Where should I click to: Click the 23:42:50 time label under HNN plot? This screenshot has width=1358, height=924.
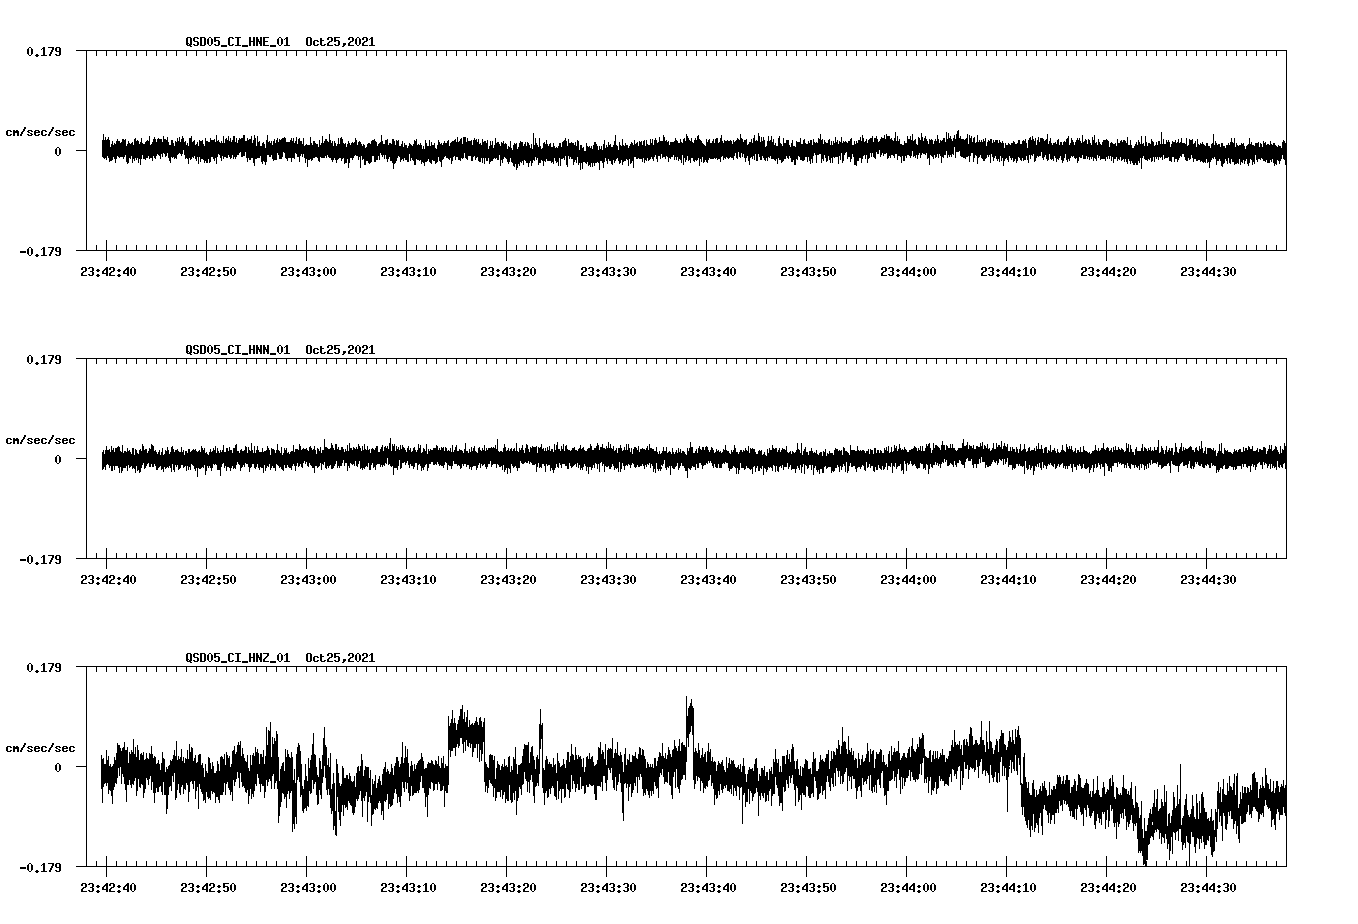click(x=208, y=579)
